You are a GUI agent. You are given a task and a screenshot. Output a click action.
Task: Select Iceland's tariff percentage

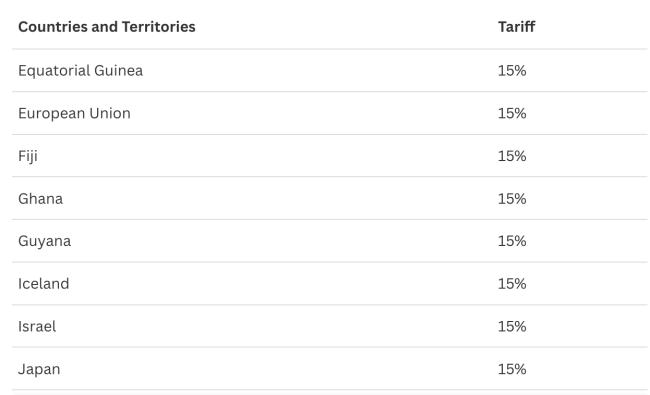(x=512, y=284)
